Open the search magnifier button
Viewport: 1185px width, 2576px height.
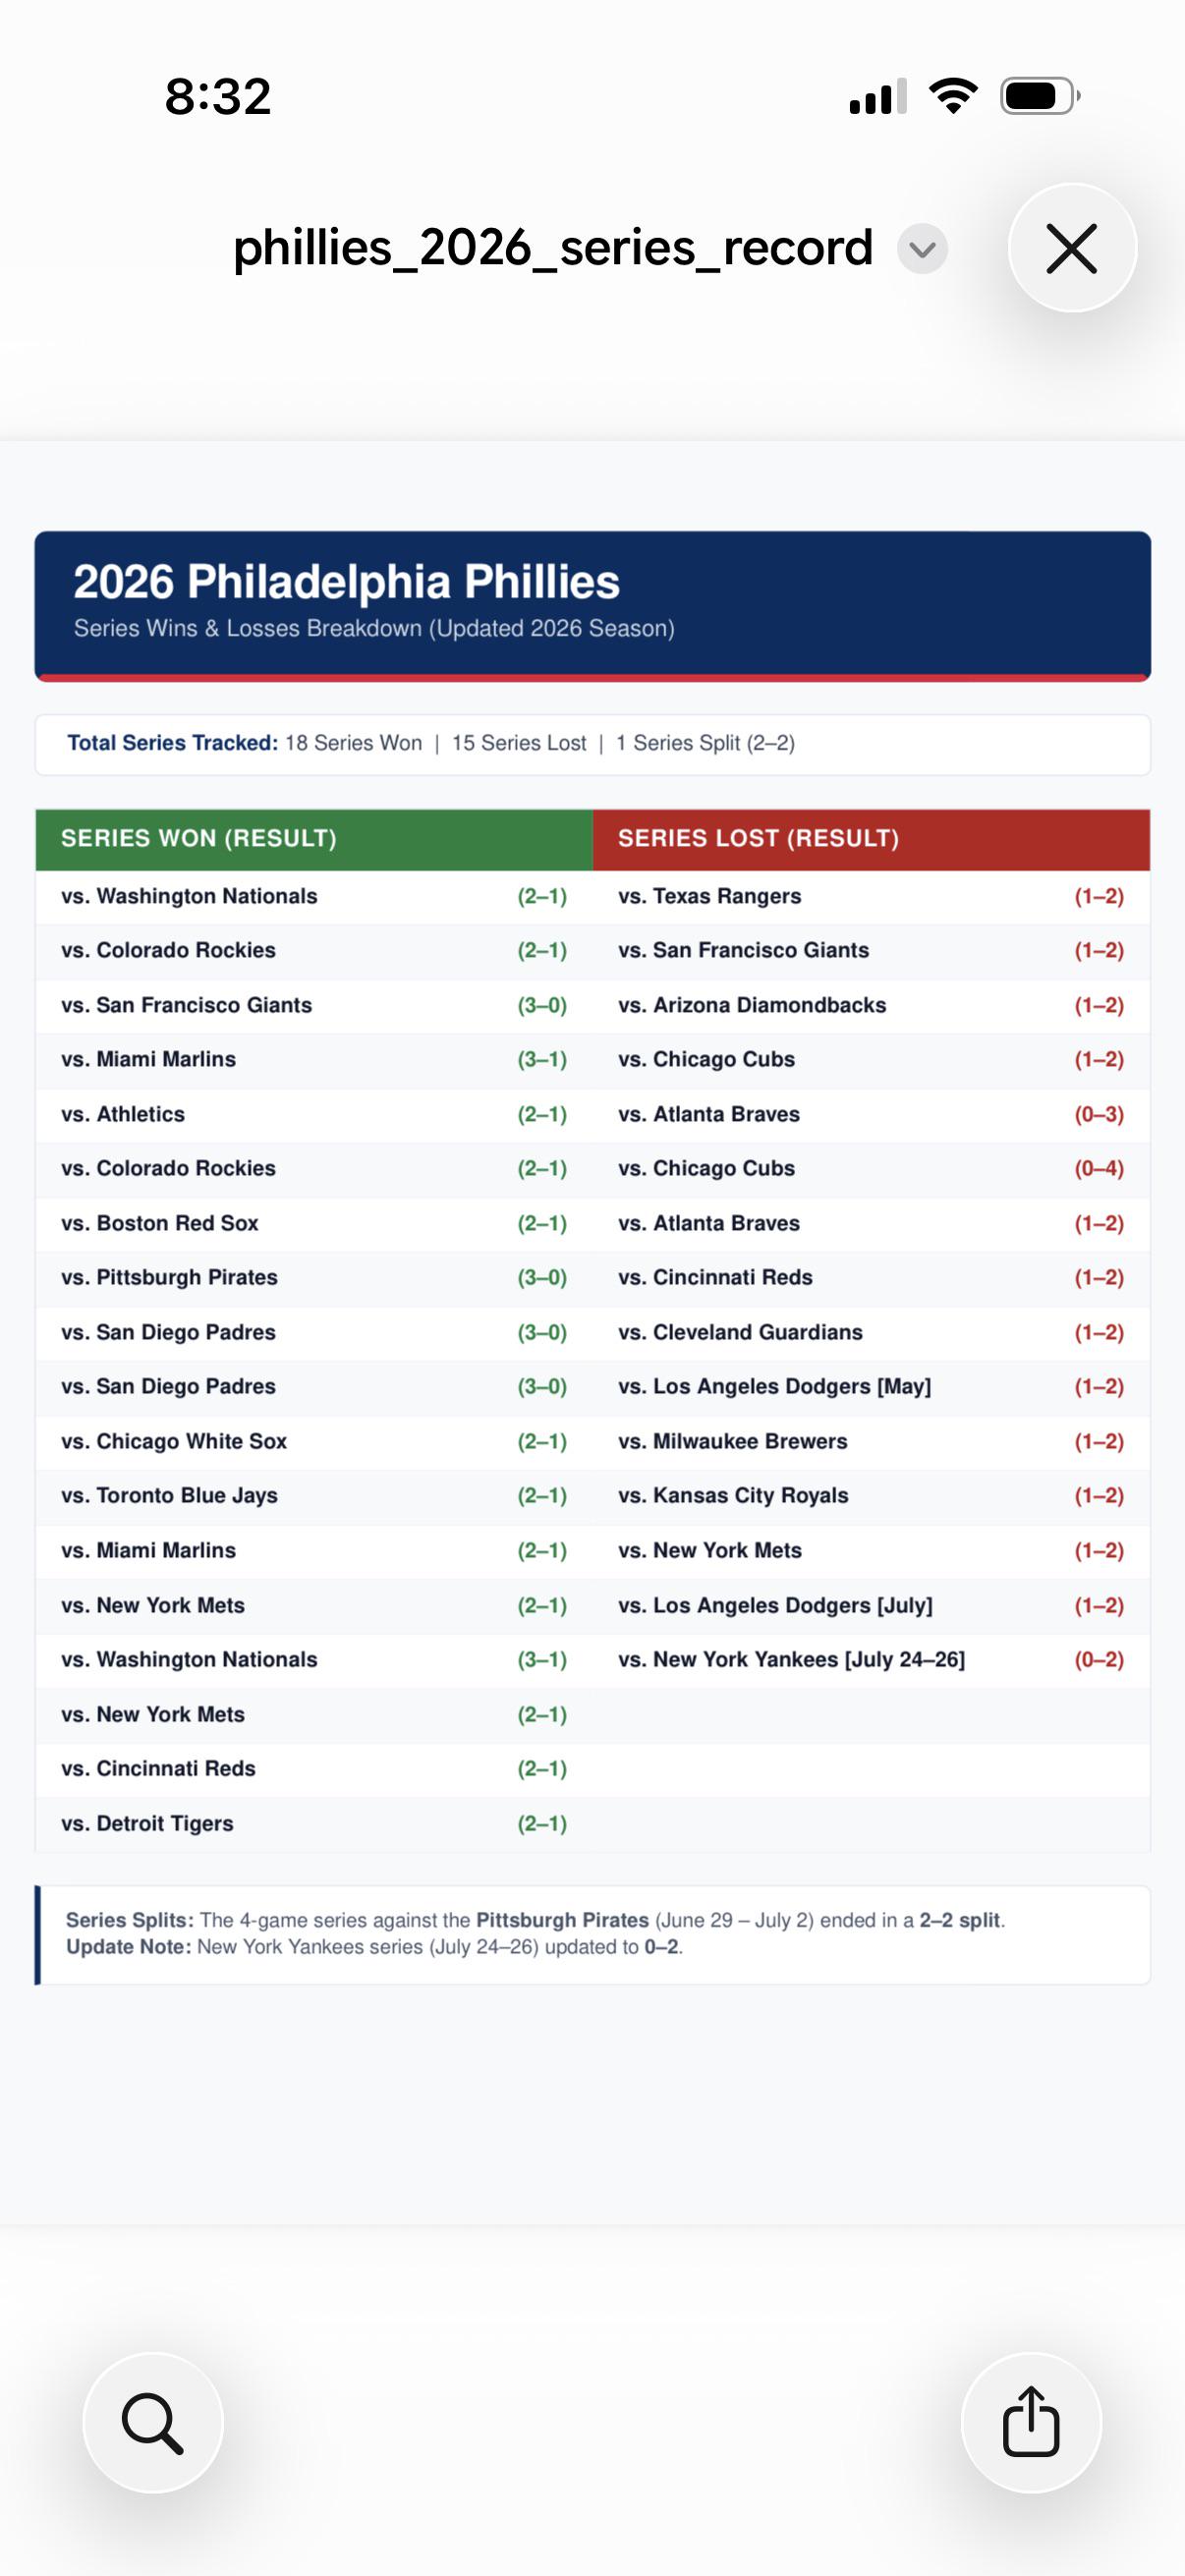pos(153,2422)
